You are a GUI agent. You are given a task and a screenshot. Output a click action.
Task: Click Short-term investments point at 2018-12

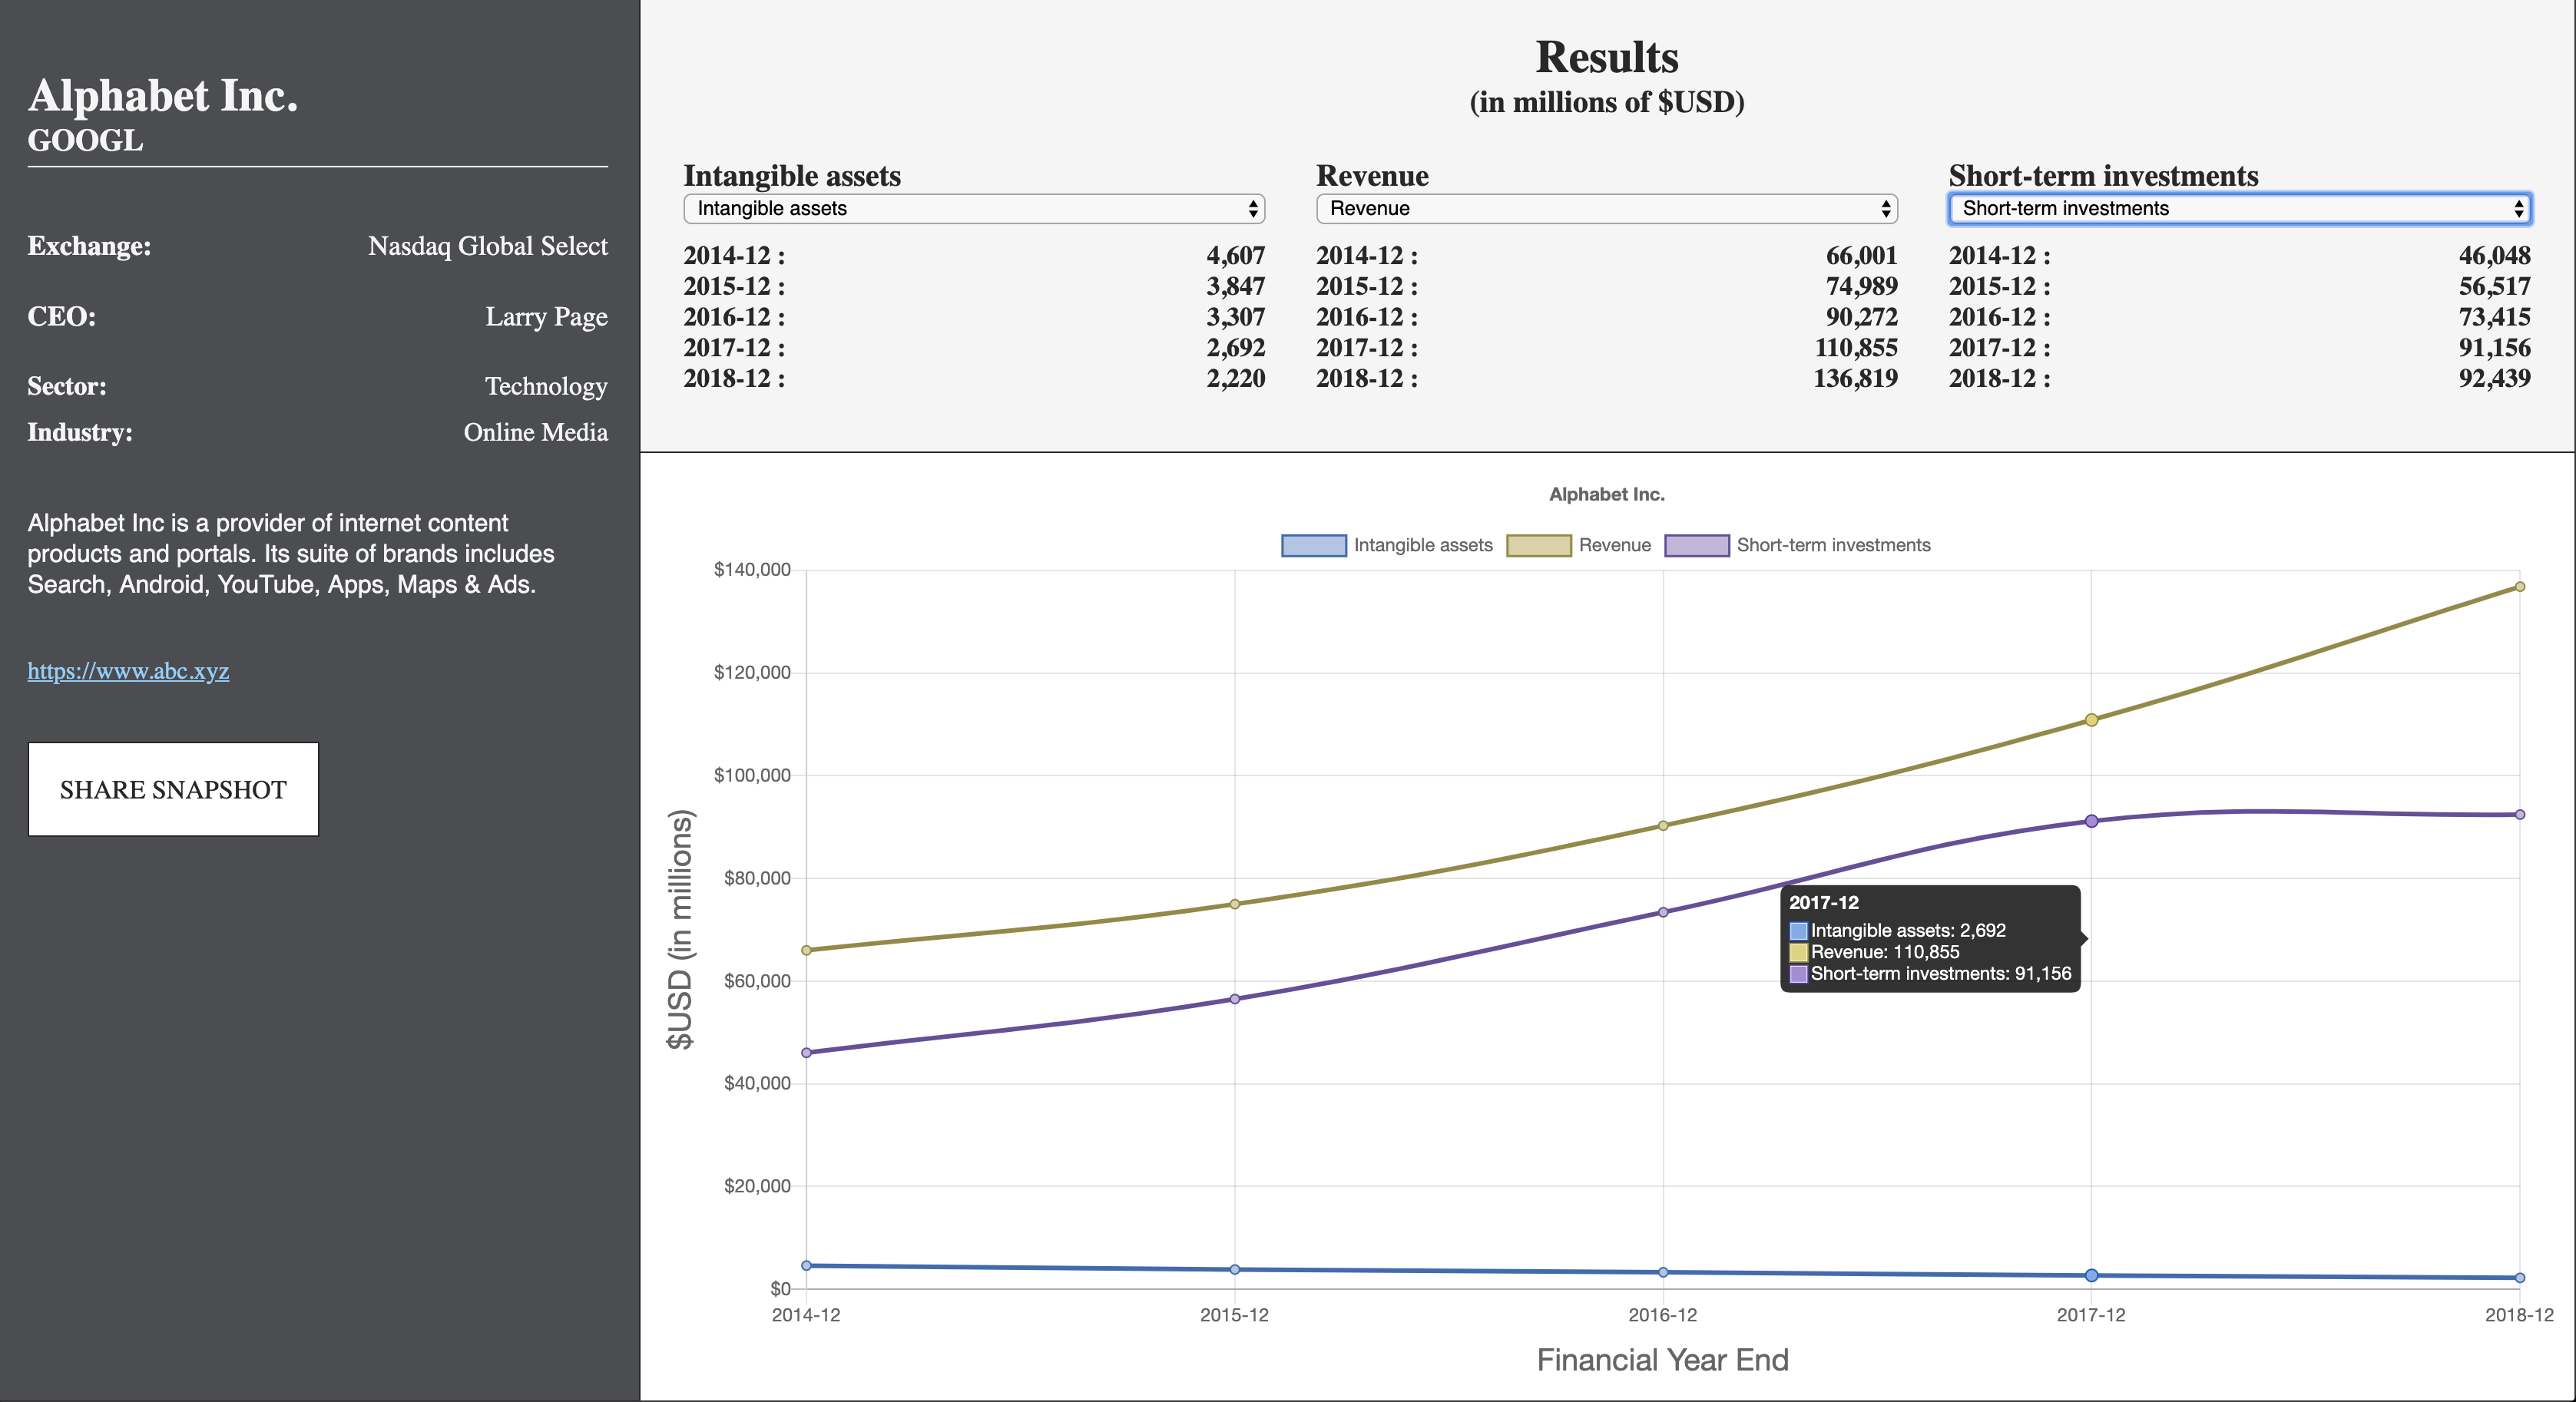[x=2519, y=815]
